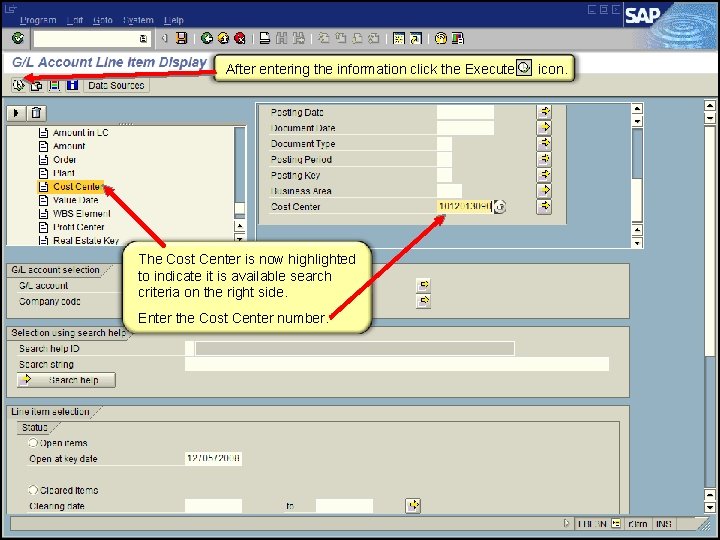Select the Cleared items radio button
The width and height of the screenshot is (720, 540).
[x=33, y=490]
